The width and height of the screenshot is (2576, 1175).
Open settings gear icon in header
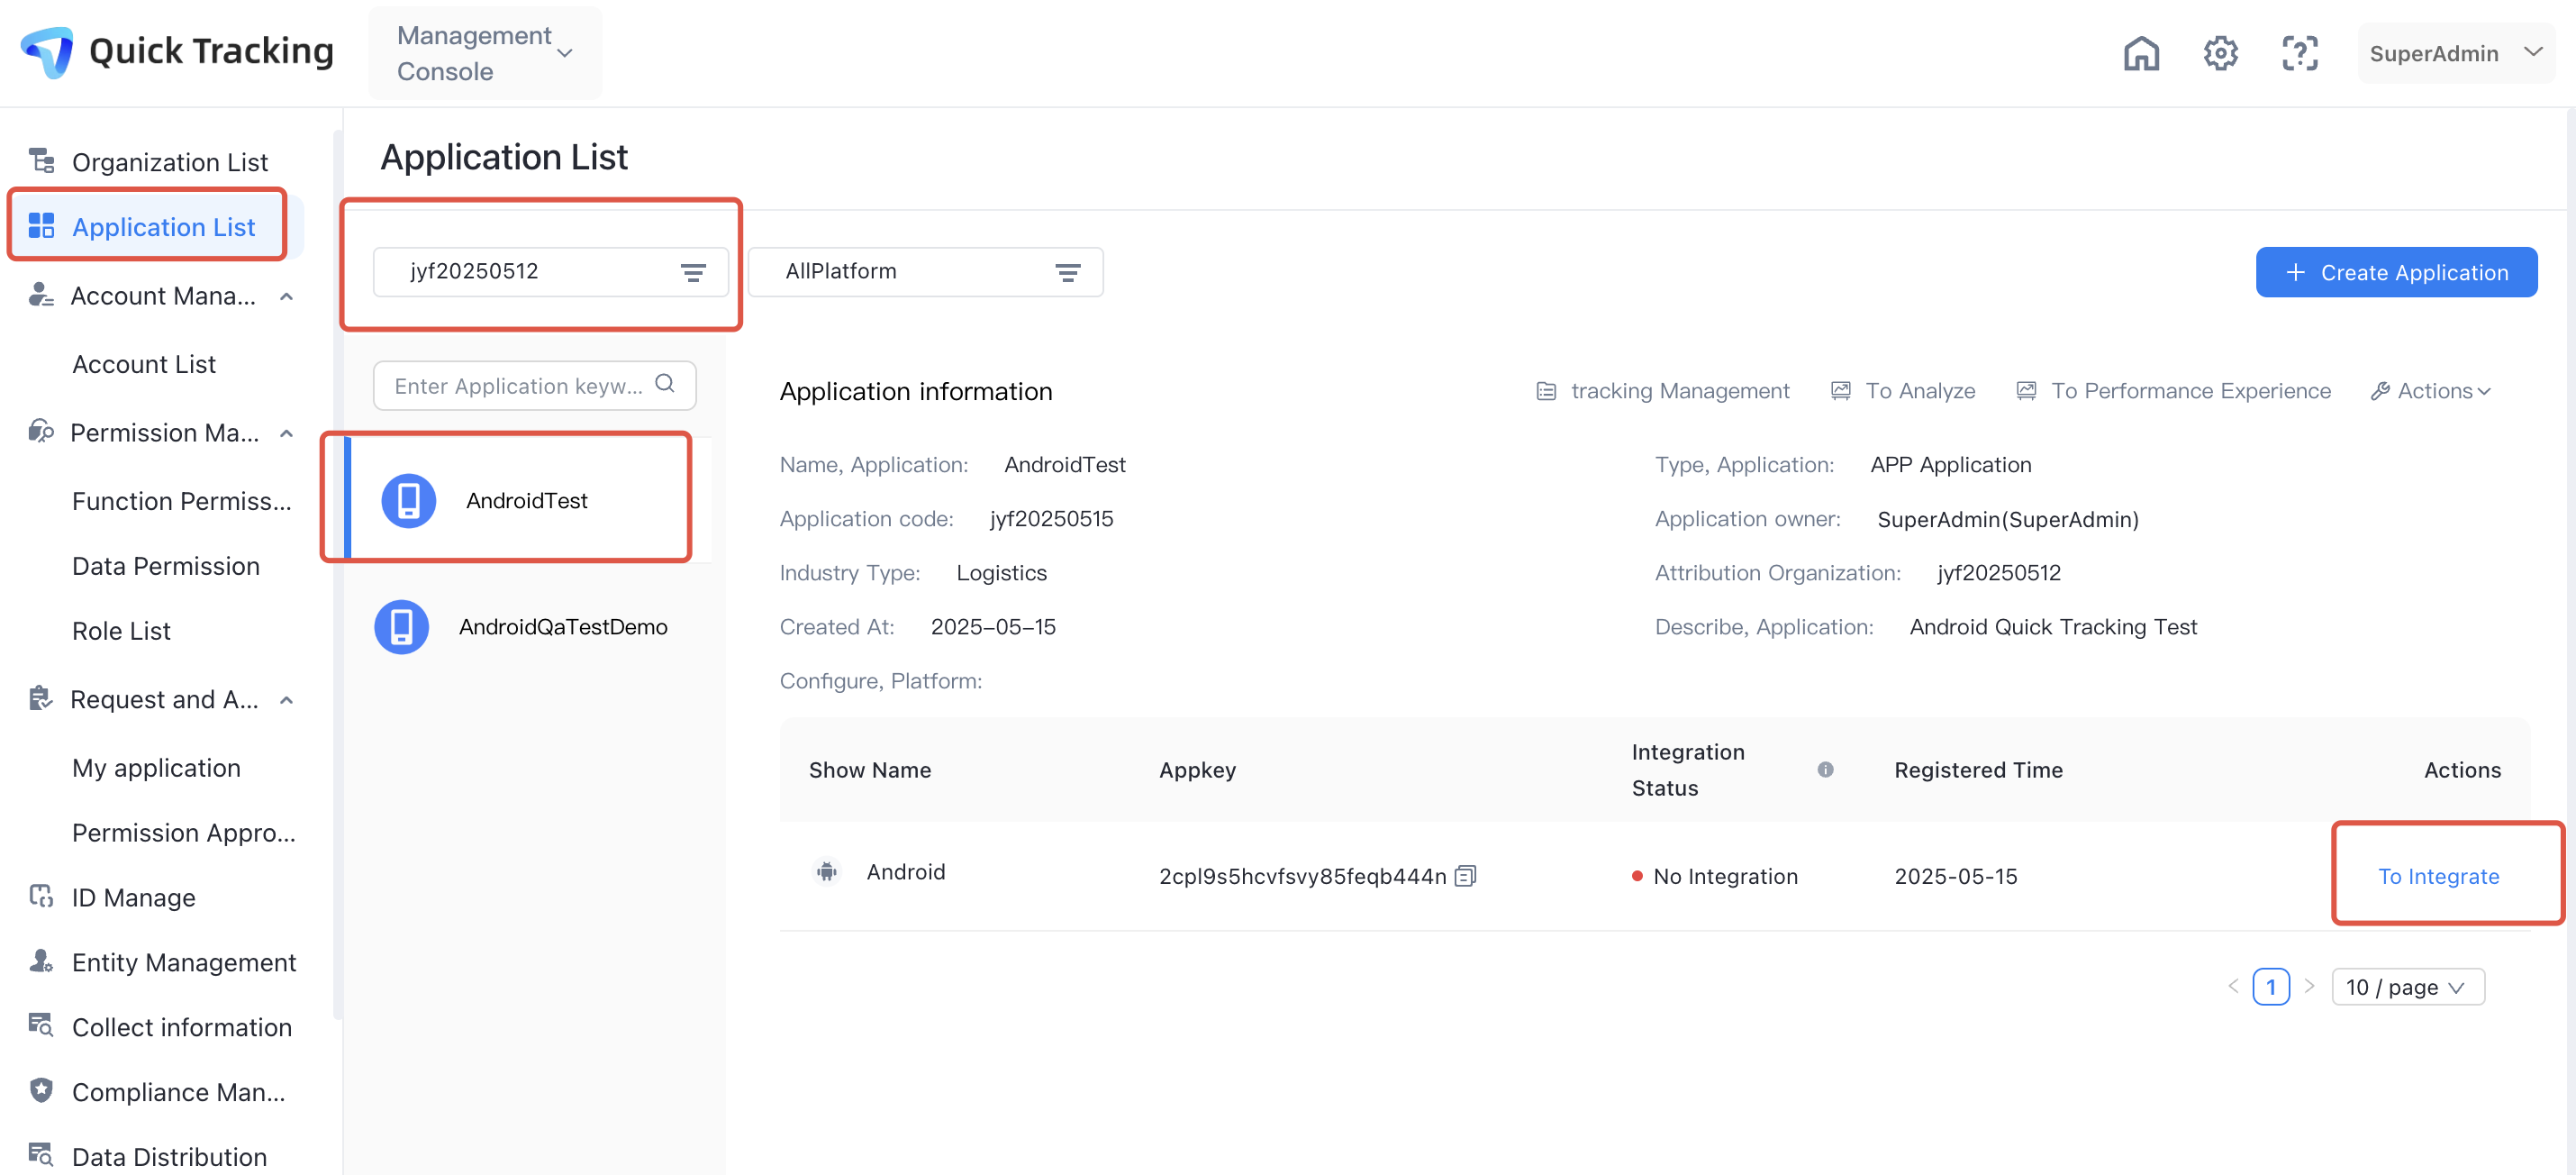pyautogui.click(x=2220, y=53)
